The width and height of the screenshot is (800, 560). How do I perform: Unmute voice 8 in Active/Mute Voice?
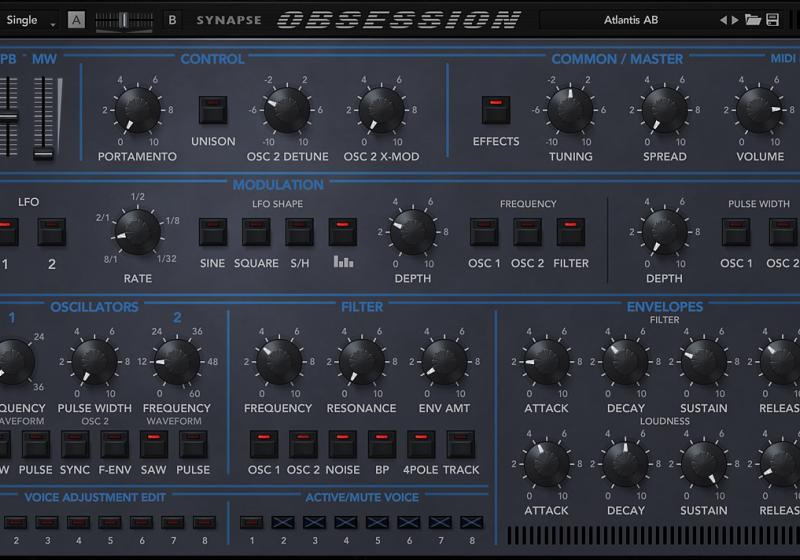pyautogui.click(x=471, y=522)
